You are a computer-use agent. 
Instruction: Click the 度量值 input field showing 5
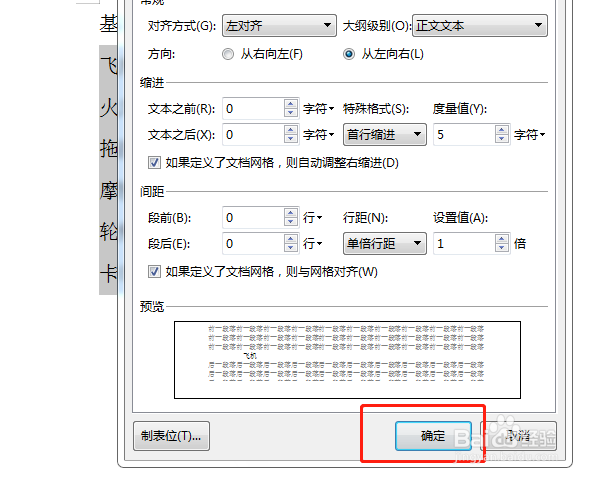tap(464, 135)
